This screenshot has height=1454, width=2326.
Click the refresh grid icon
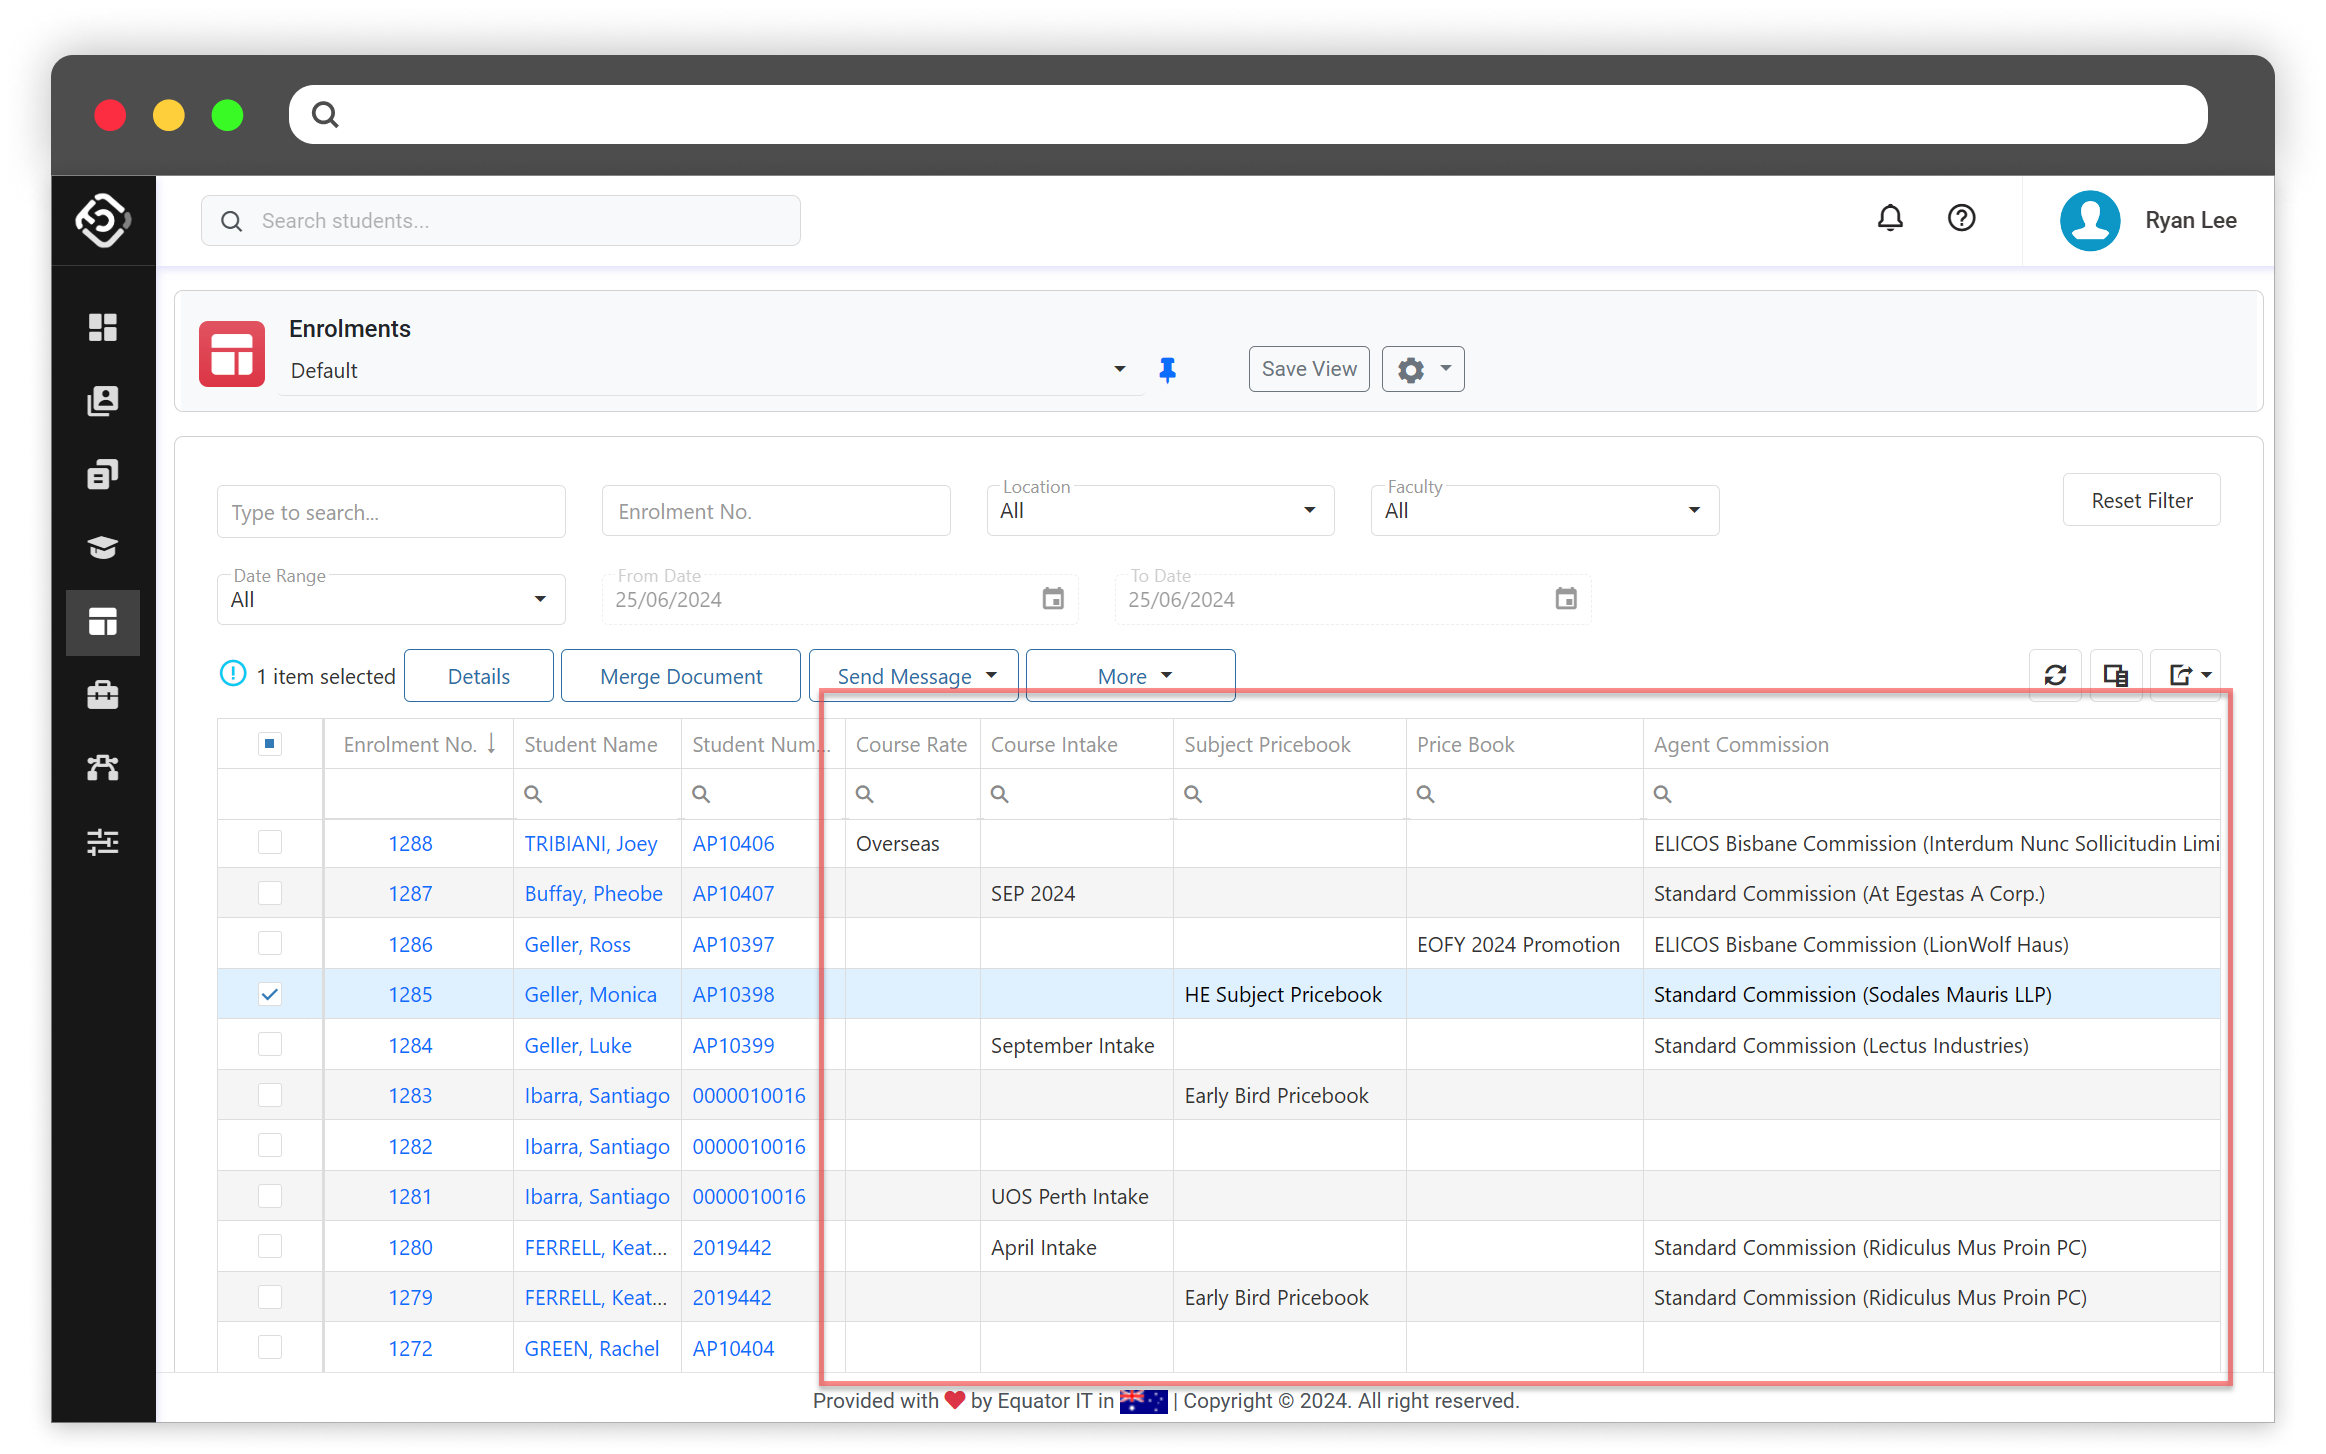click(2055, 676)
